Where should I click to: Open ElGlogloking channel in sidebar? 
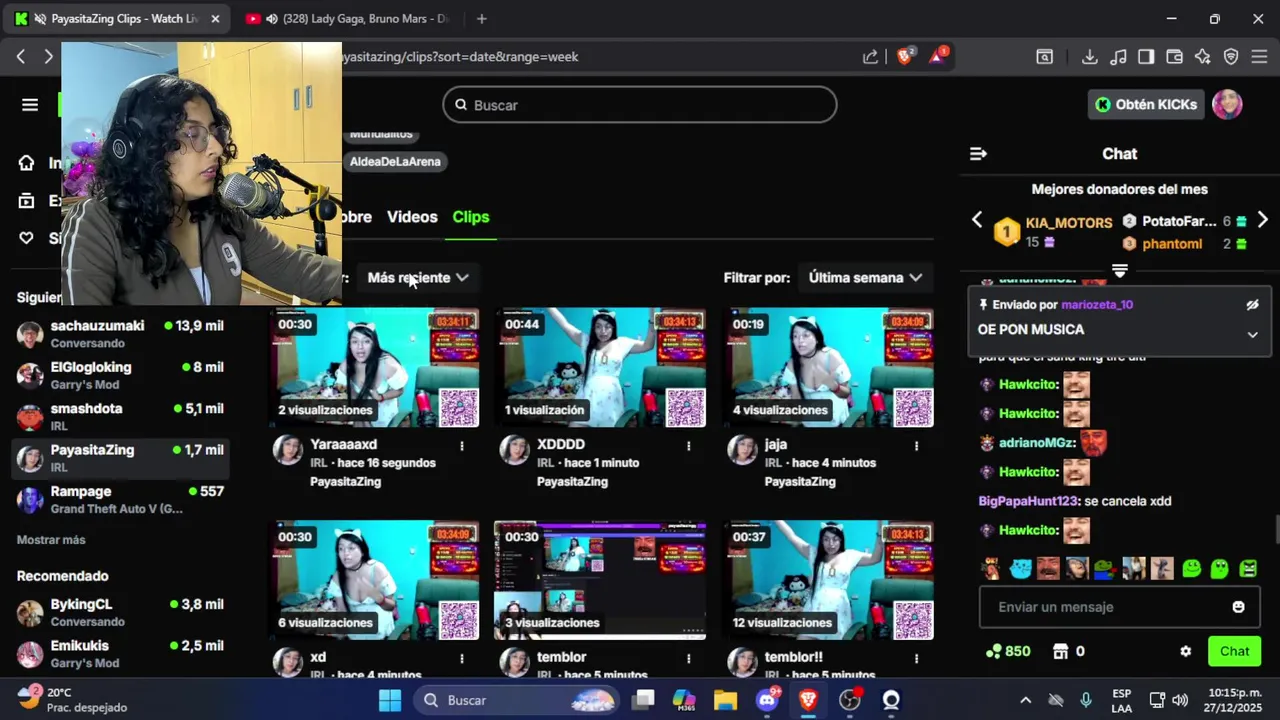point(120,375)
